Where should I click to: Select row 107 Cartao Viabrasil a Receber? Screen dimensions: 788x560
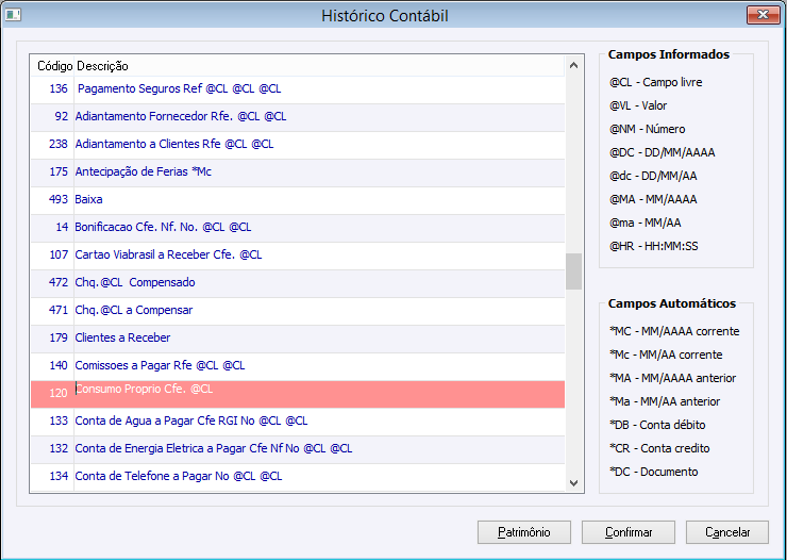tap(298, 255)
